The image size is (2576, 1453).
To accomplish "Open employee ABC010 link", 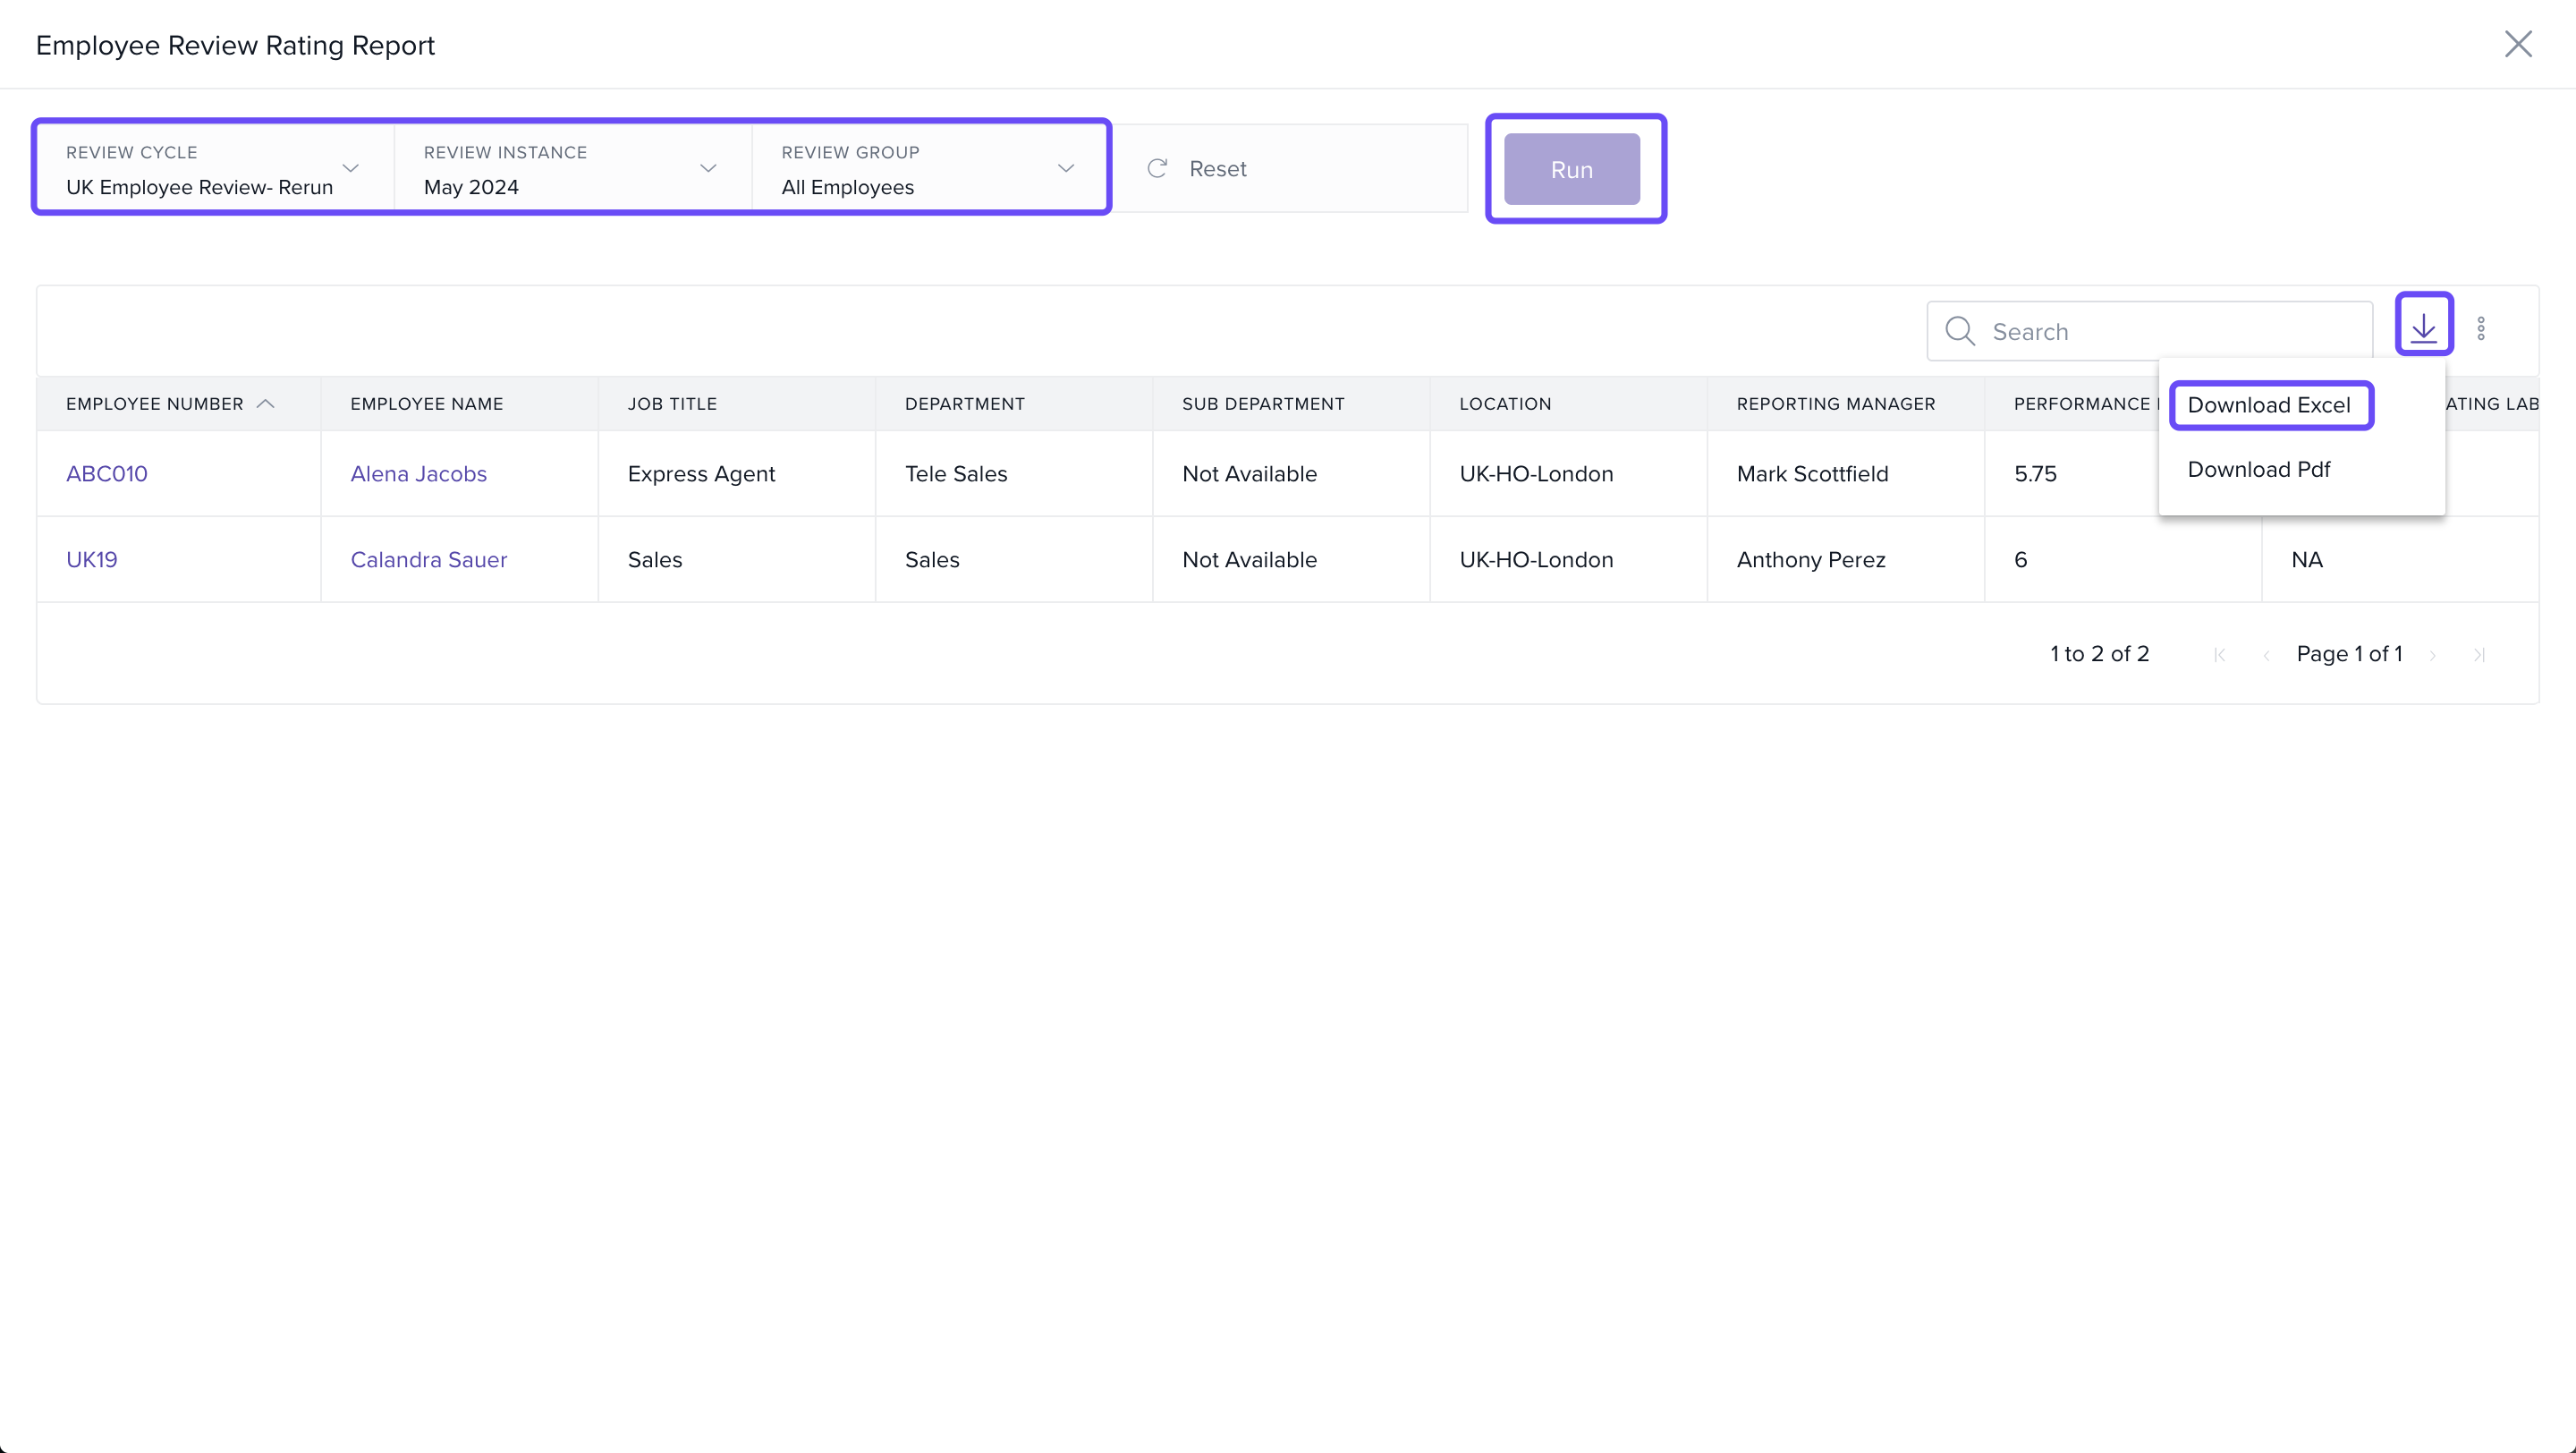I will pos(107,474).
